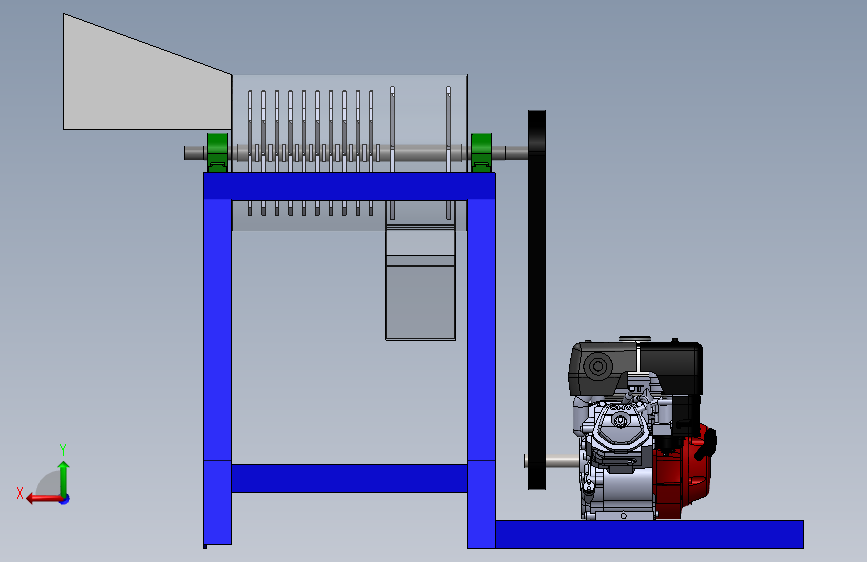The image size is (867, 562).
Task: Select the engine output shaft stub
Action: coord(552,461)
